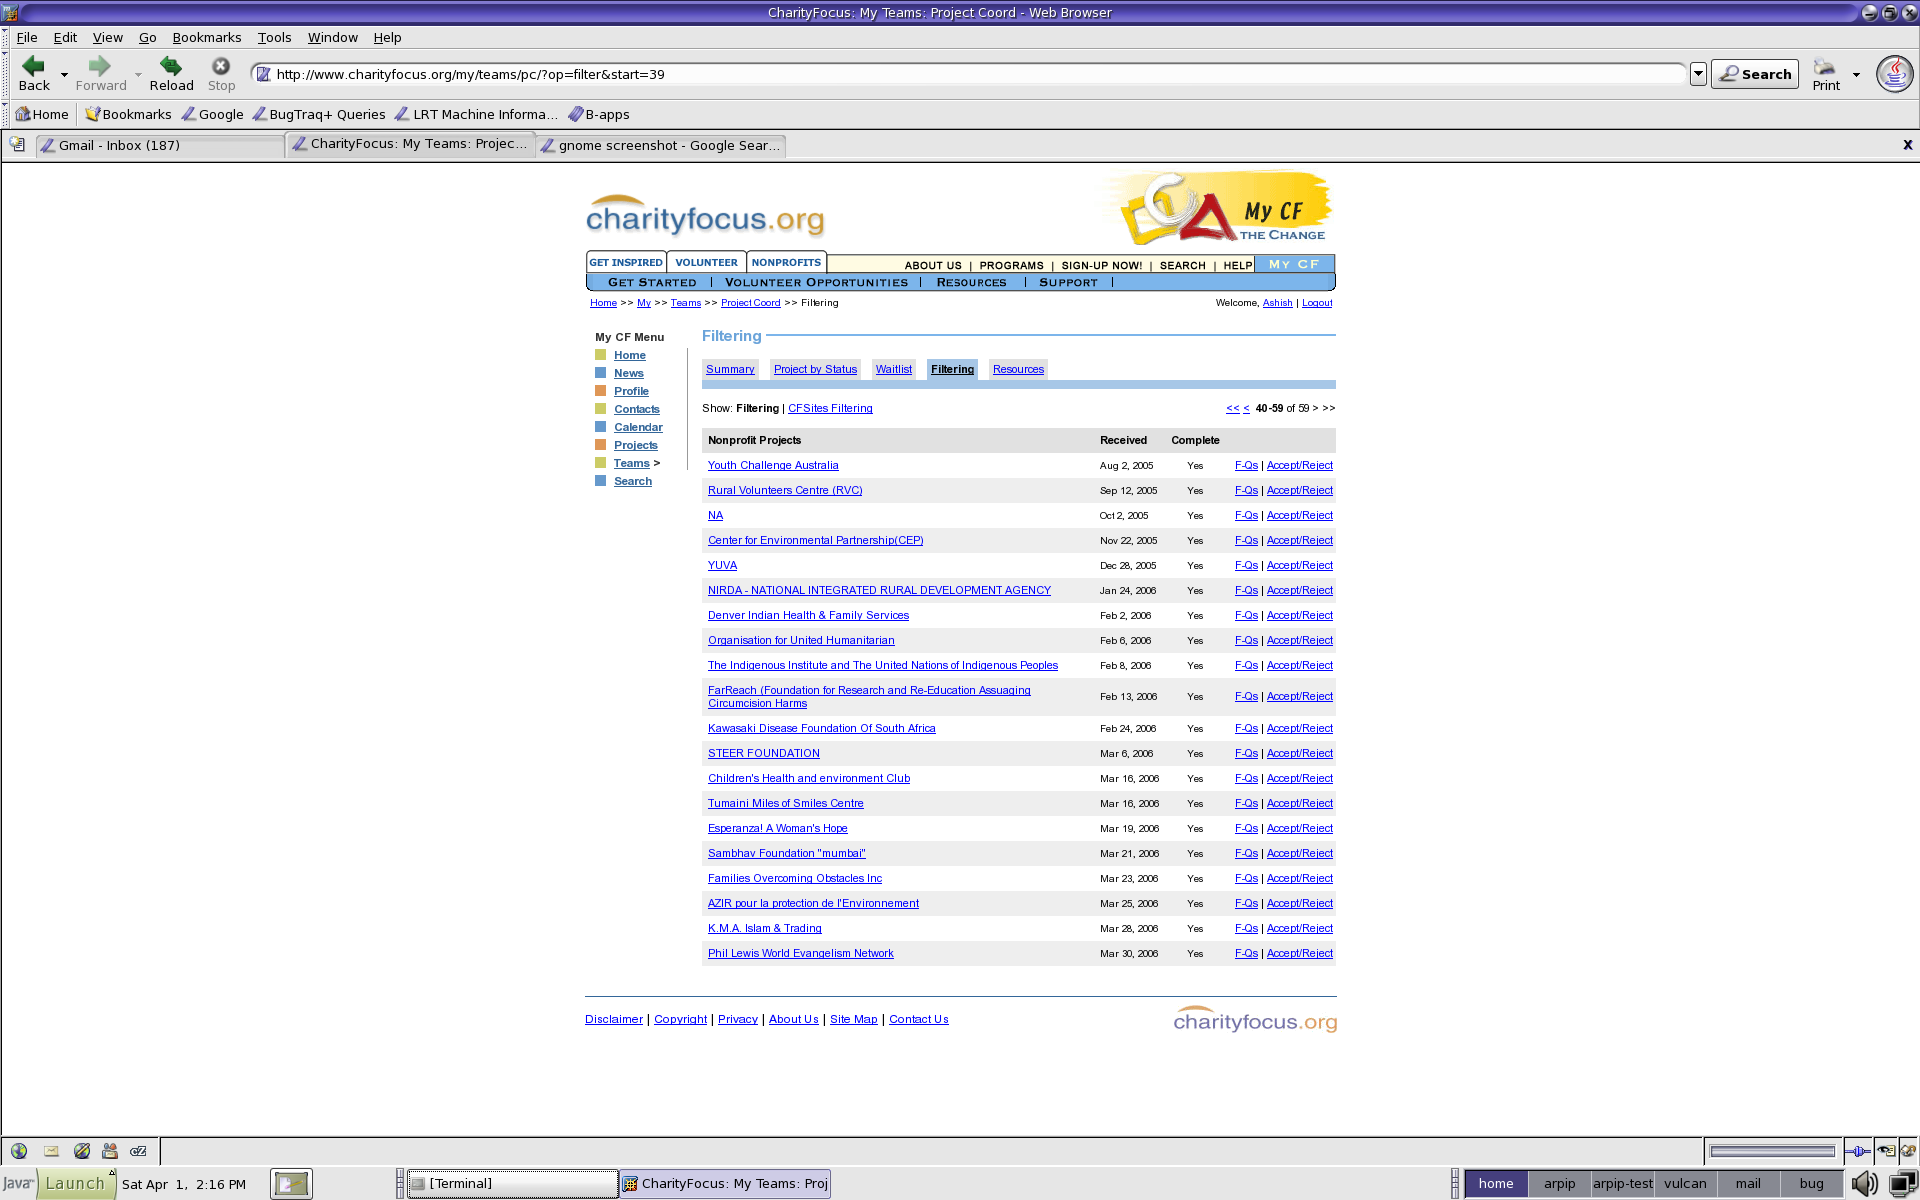Click the composer pencil icon in status bar
Image resolution: width=1920 pixels, height=1200 pixels.
[82, 1151]
